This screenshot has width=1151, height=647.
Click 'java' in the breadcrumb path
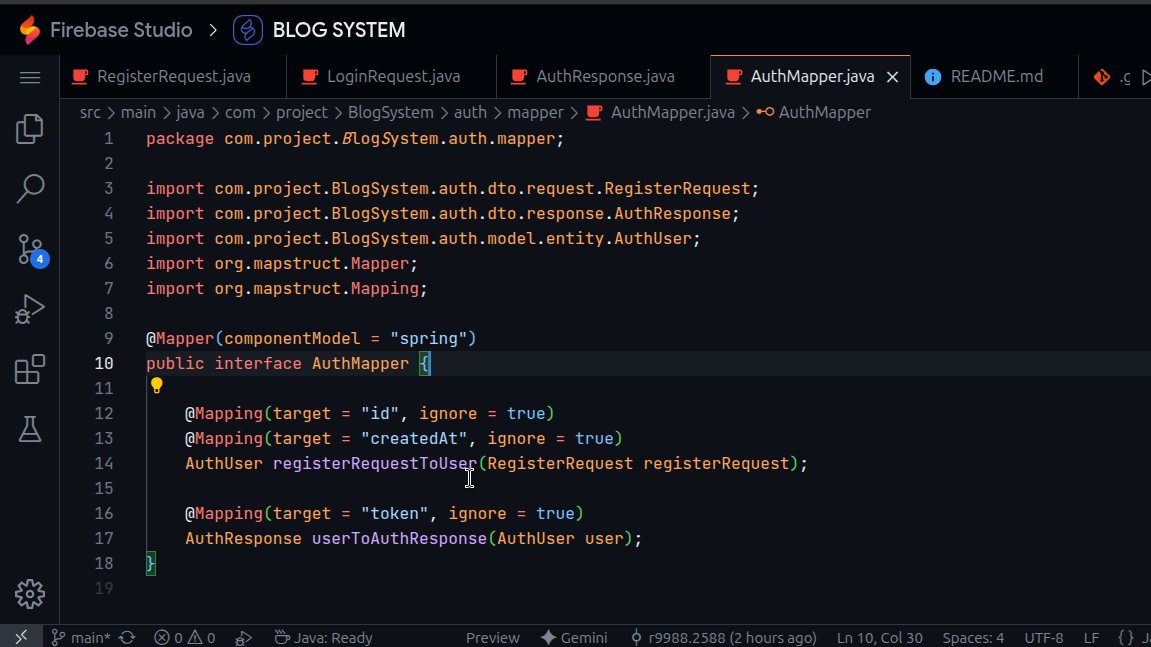(190, 112)
